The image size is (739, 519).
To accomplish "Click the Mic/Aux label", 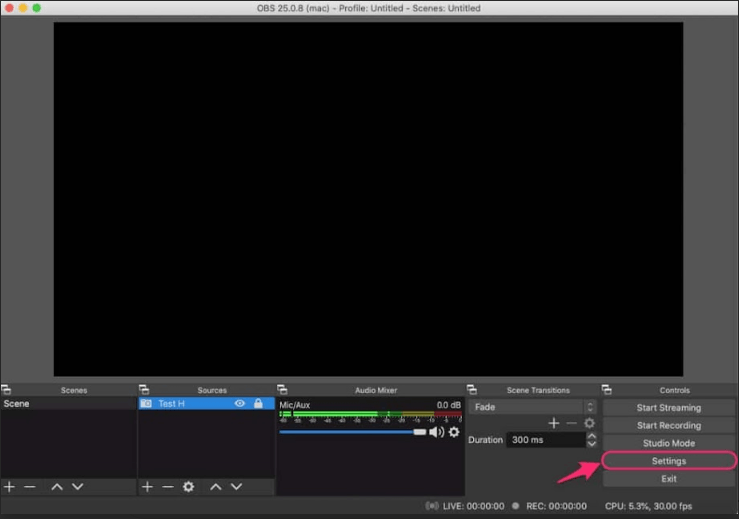I will tap(295, 405).
